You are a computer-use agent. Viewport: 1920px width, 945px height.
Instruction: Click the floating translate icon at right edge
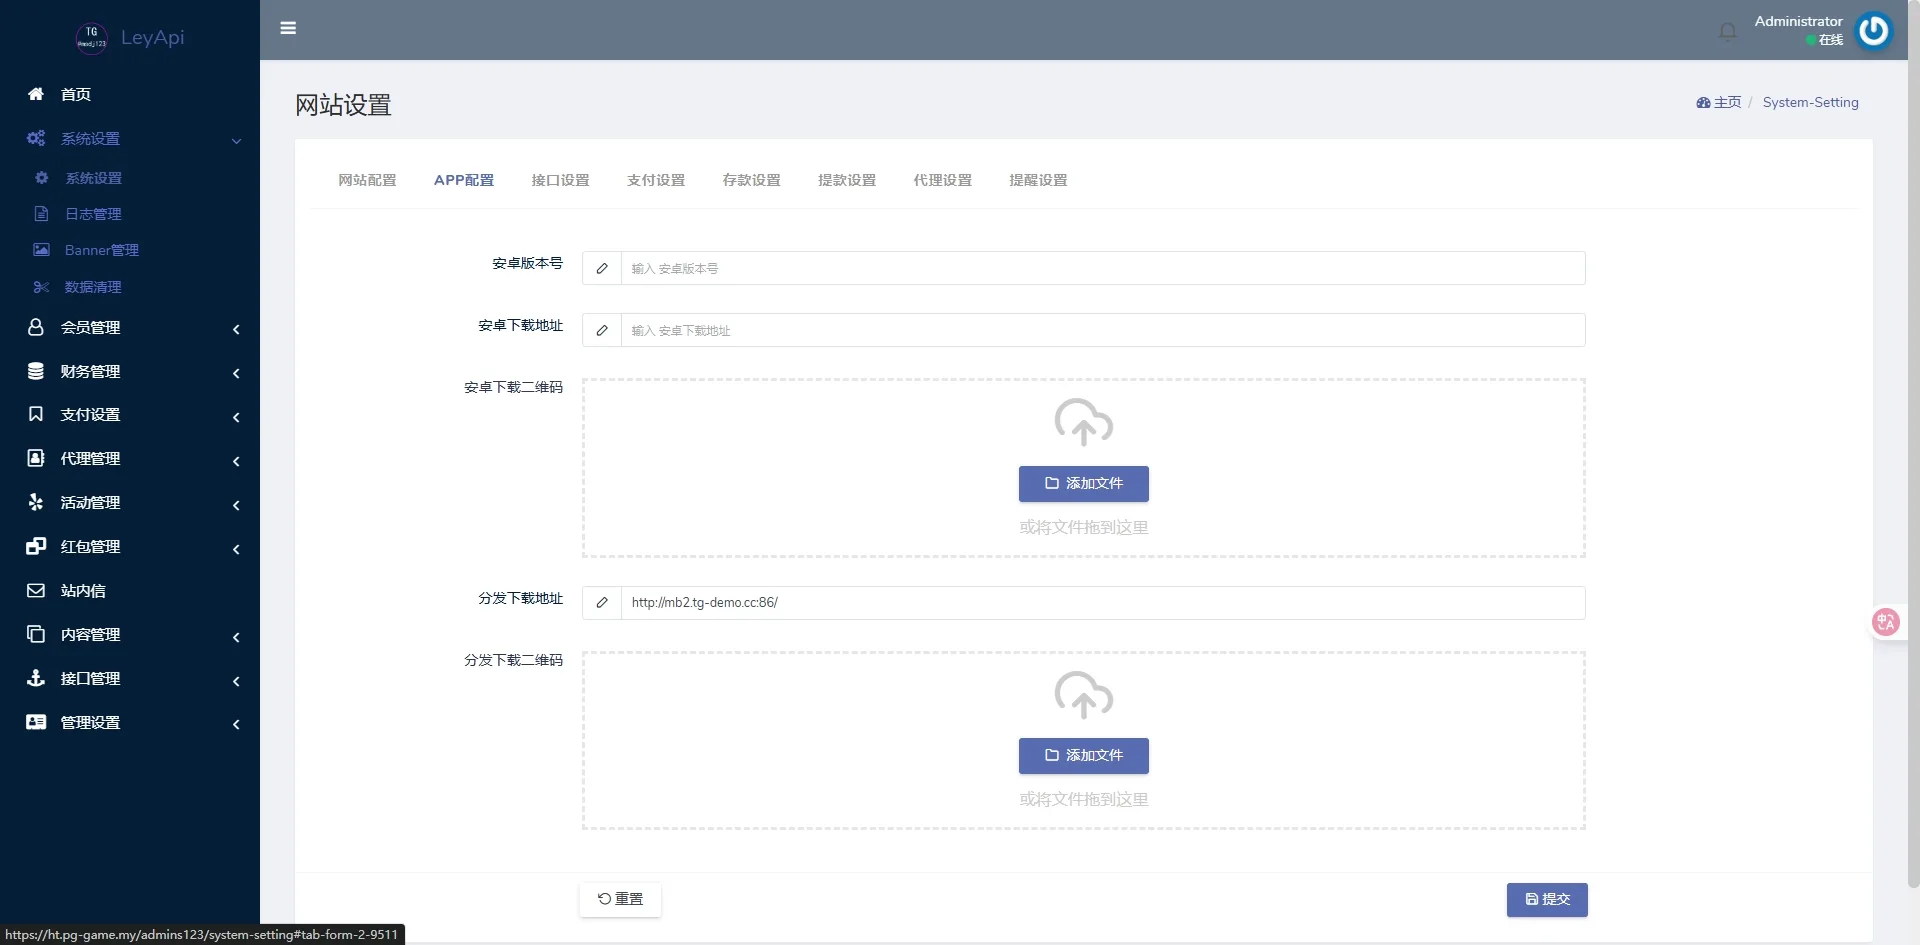[1885, 622]
